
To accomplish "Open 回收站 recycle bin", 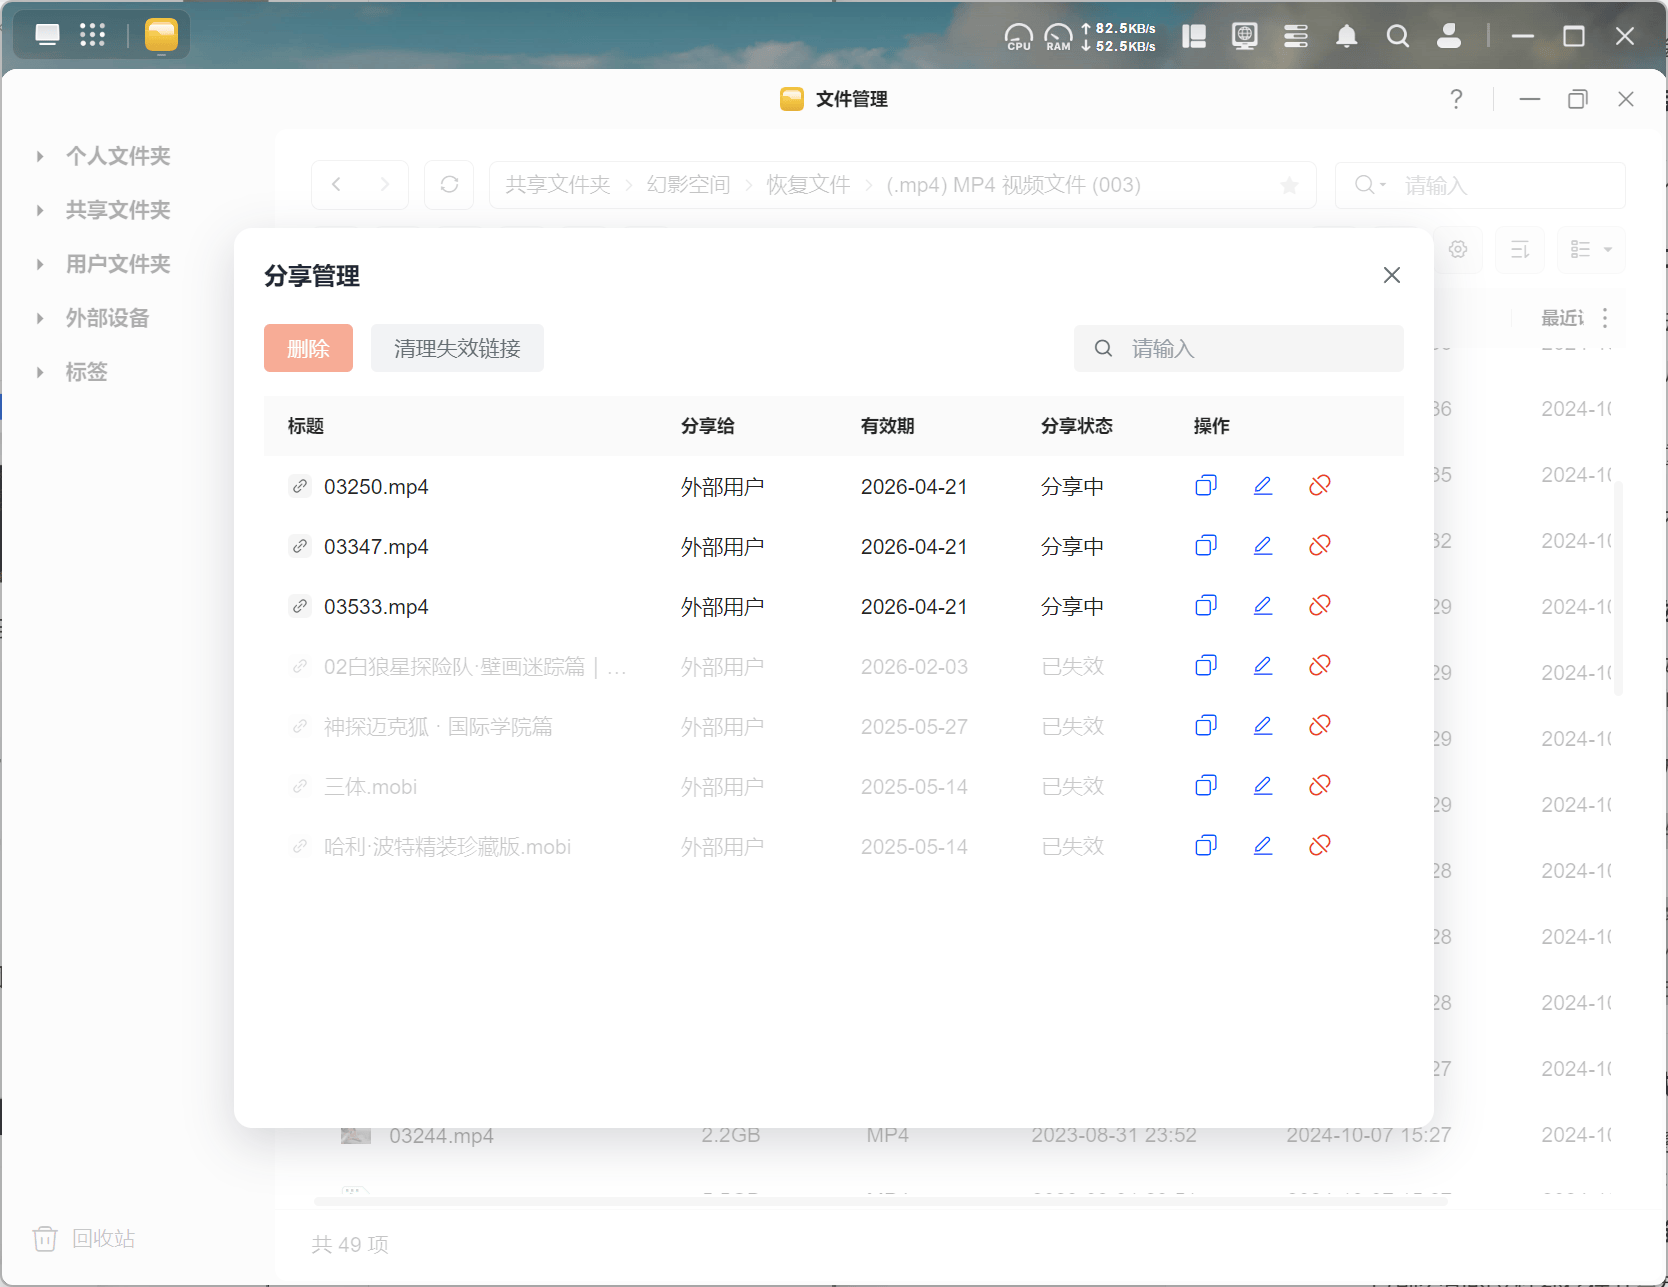I will (x=85, y=1238).
